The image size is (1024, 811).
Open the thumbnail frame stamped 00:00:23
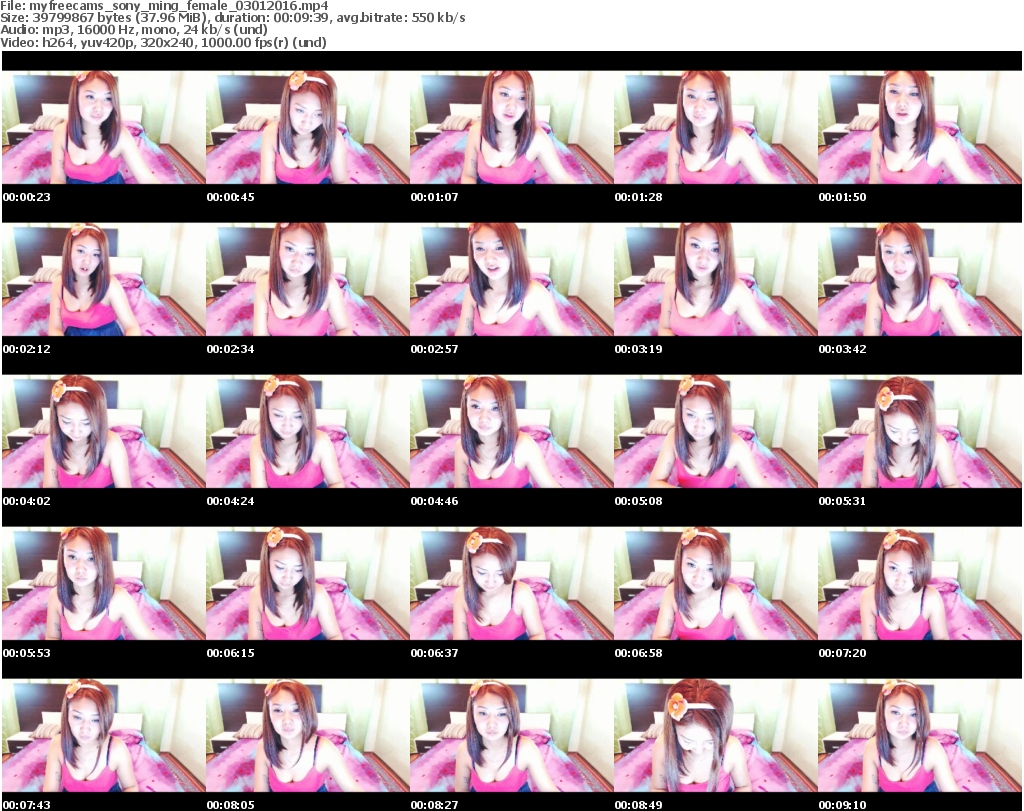pos(103,127)
